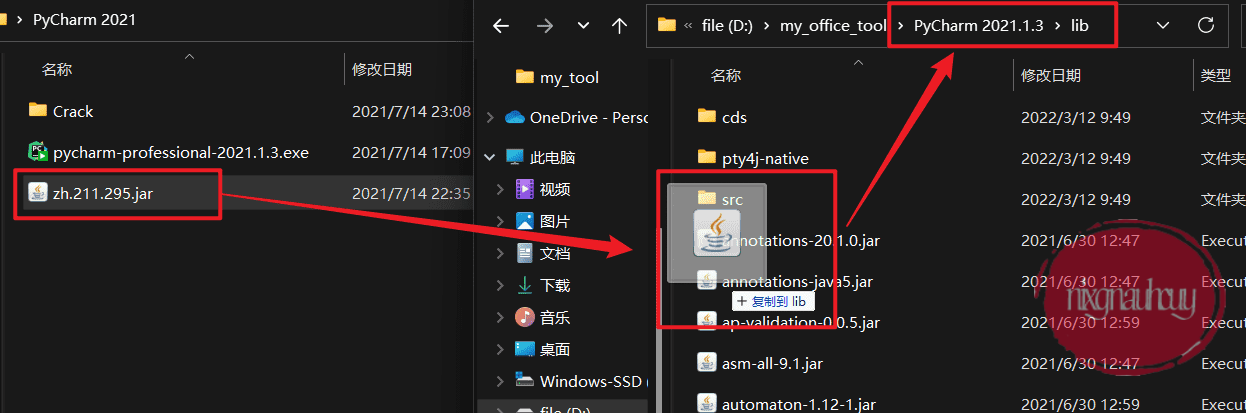The image size is (1246, 413).
Task: Open recent locations chevron beside the Forward arrow
Action: click(x=583, y=25)
